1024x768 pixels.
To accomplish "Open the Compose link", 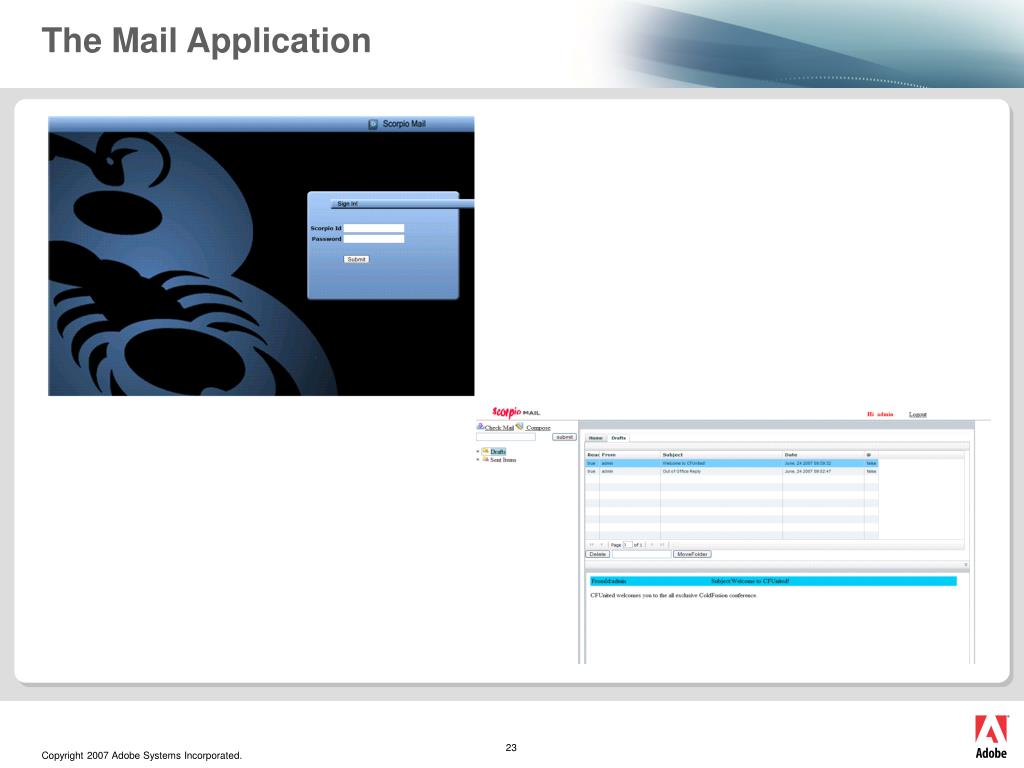I will click(x=538, y=428).
